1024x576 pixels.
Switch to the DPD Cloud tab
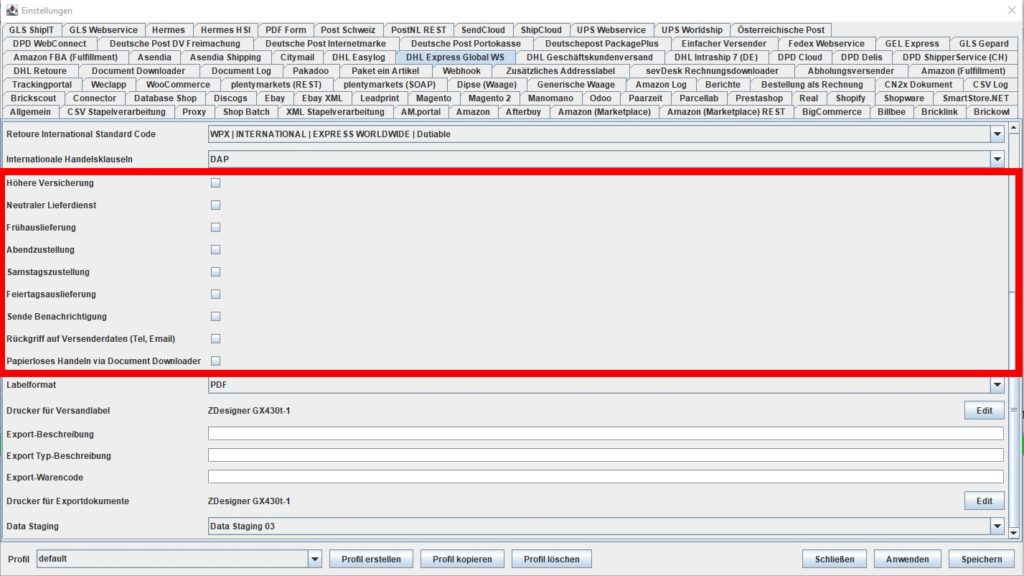pos(799,57)
